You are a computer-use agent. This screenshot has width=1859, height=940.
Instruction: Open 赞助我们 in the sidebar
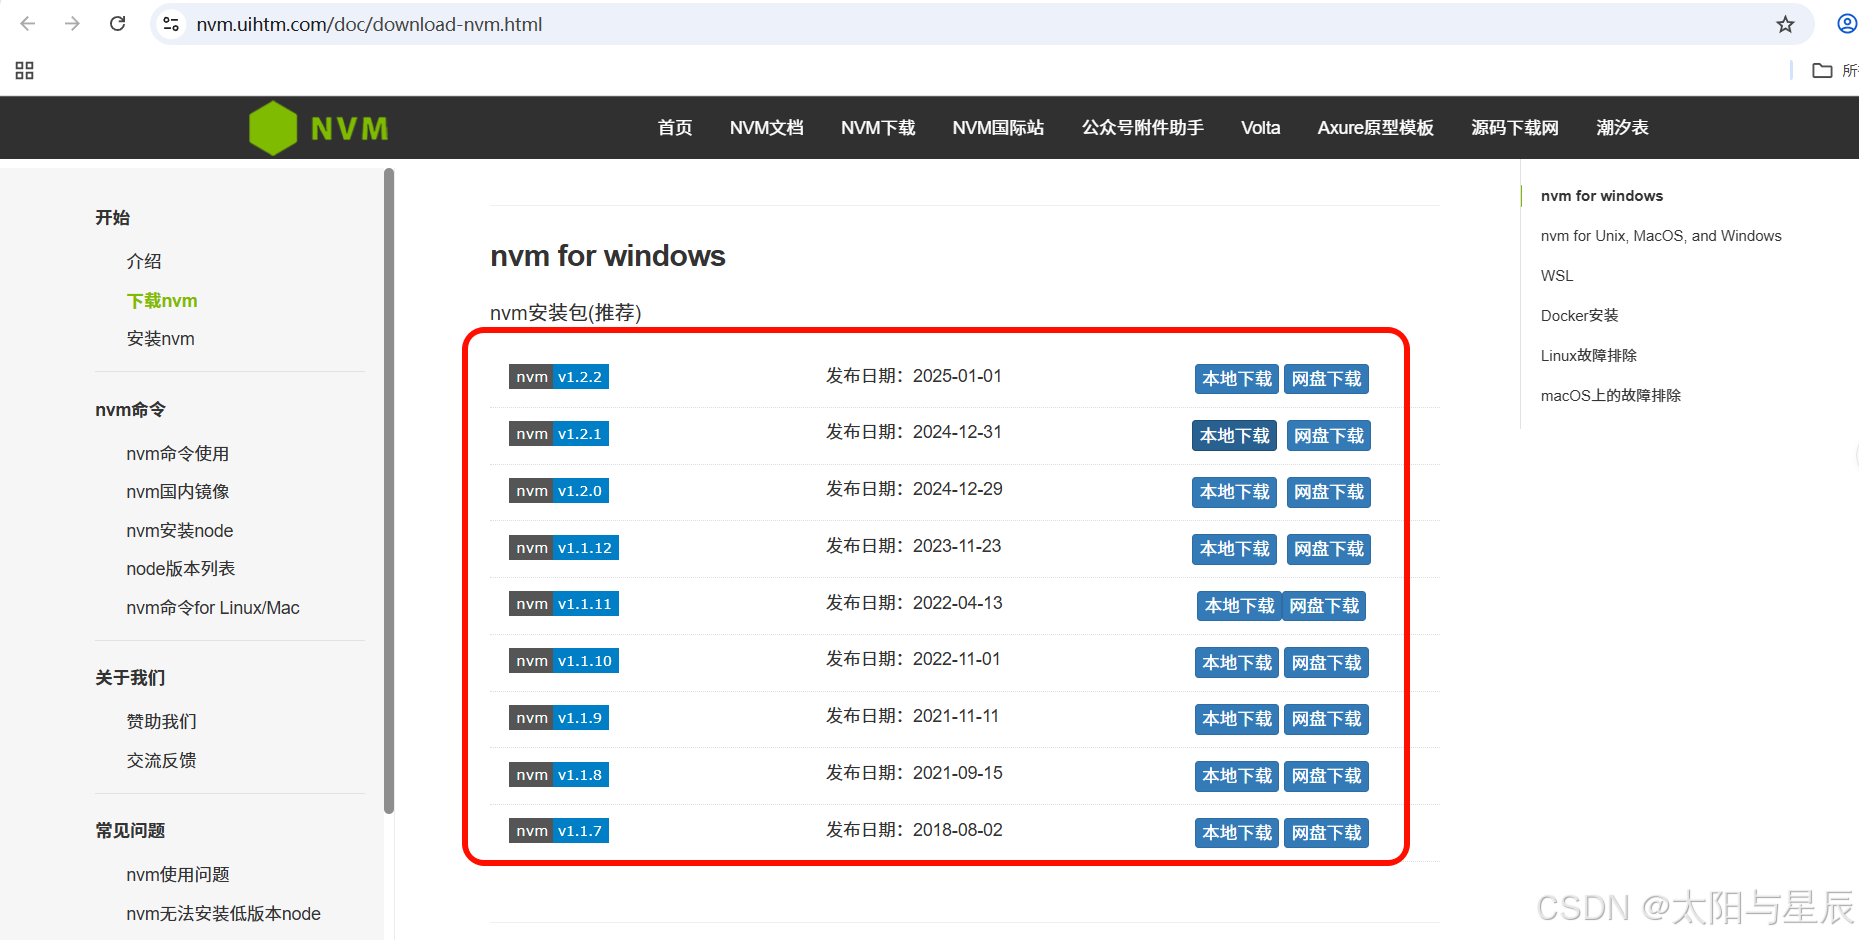point(161,722)
